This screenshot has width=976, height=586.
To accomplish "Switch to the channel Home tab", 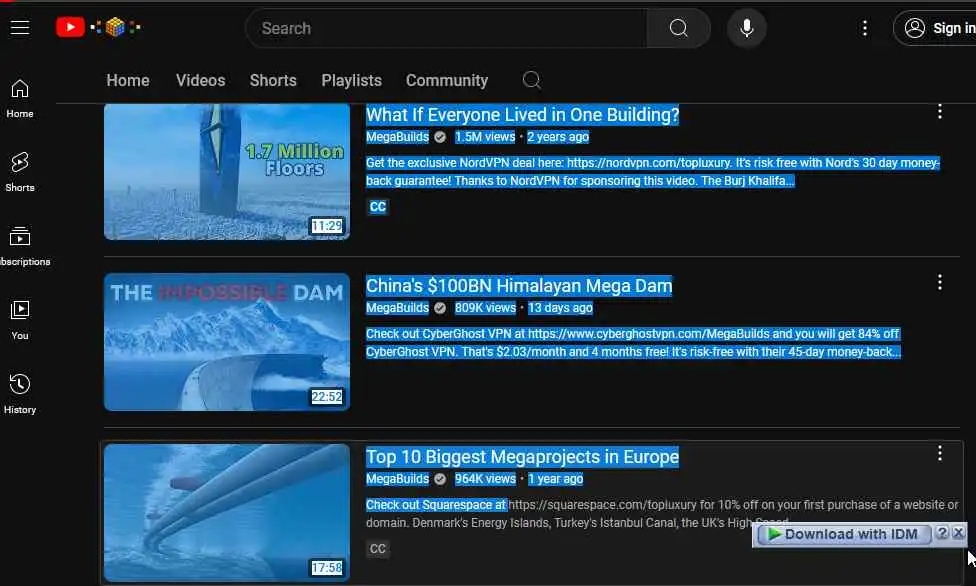I will (128, 80).
